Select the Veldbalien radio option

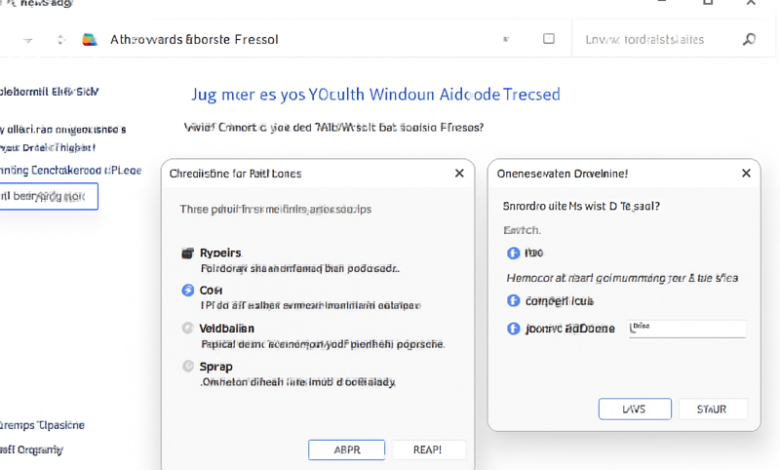188,328
